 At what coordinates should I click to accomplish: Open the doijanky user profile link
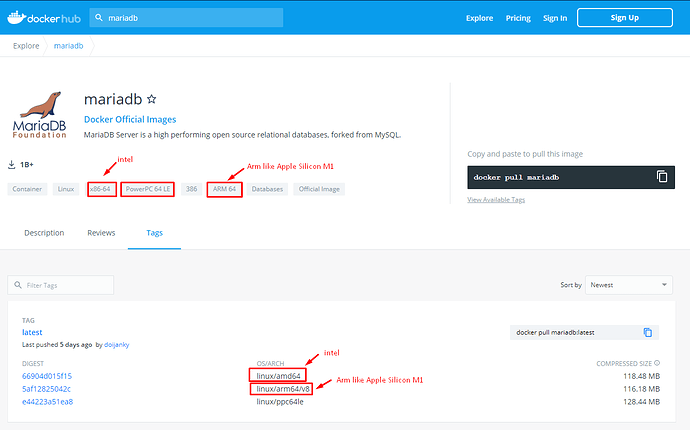[x=117, y=345]
